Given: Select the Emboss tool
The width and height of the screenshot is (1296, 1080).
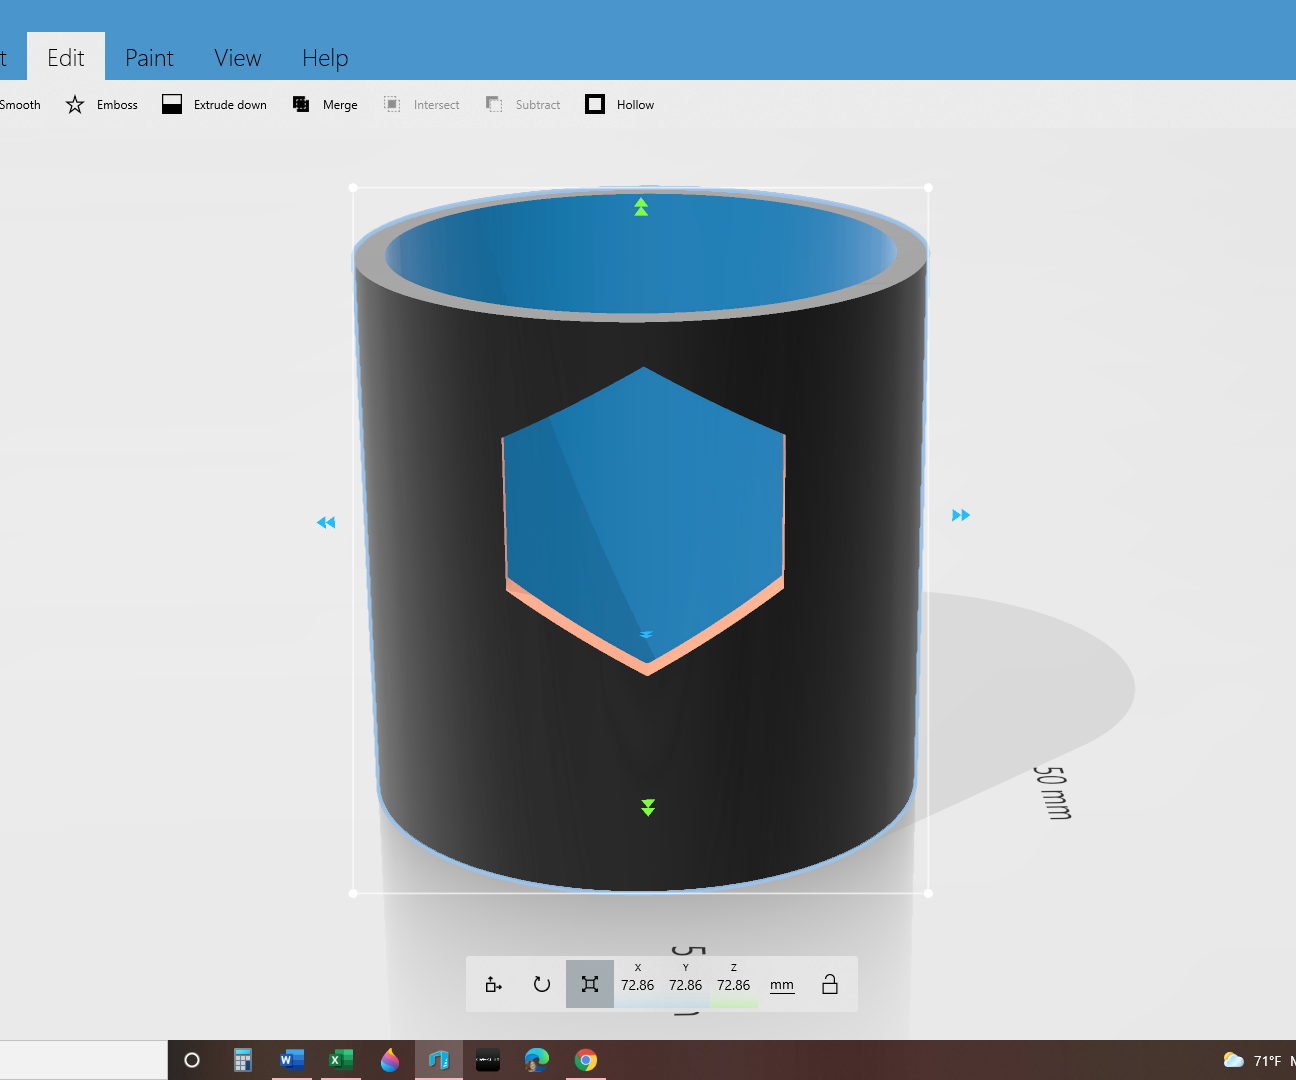Looking at the screenshot, I should point(101,104).
